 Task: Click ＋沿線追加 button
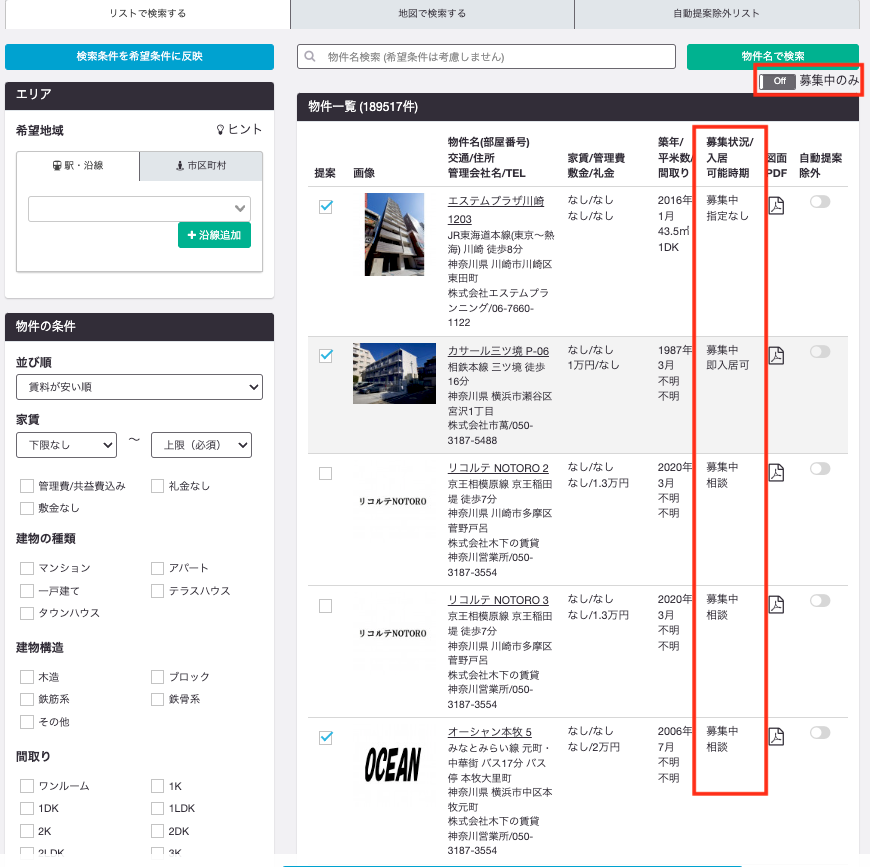click(x=214, y=235)
